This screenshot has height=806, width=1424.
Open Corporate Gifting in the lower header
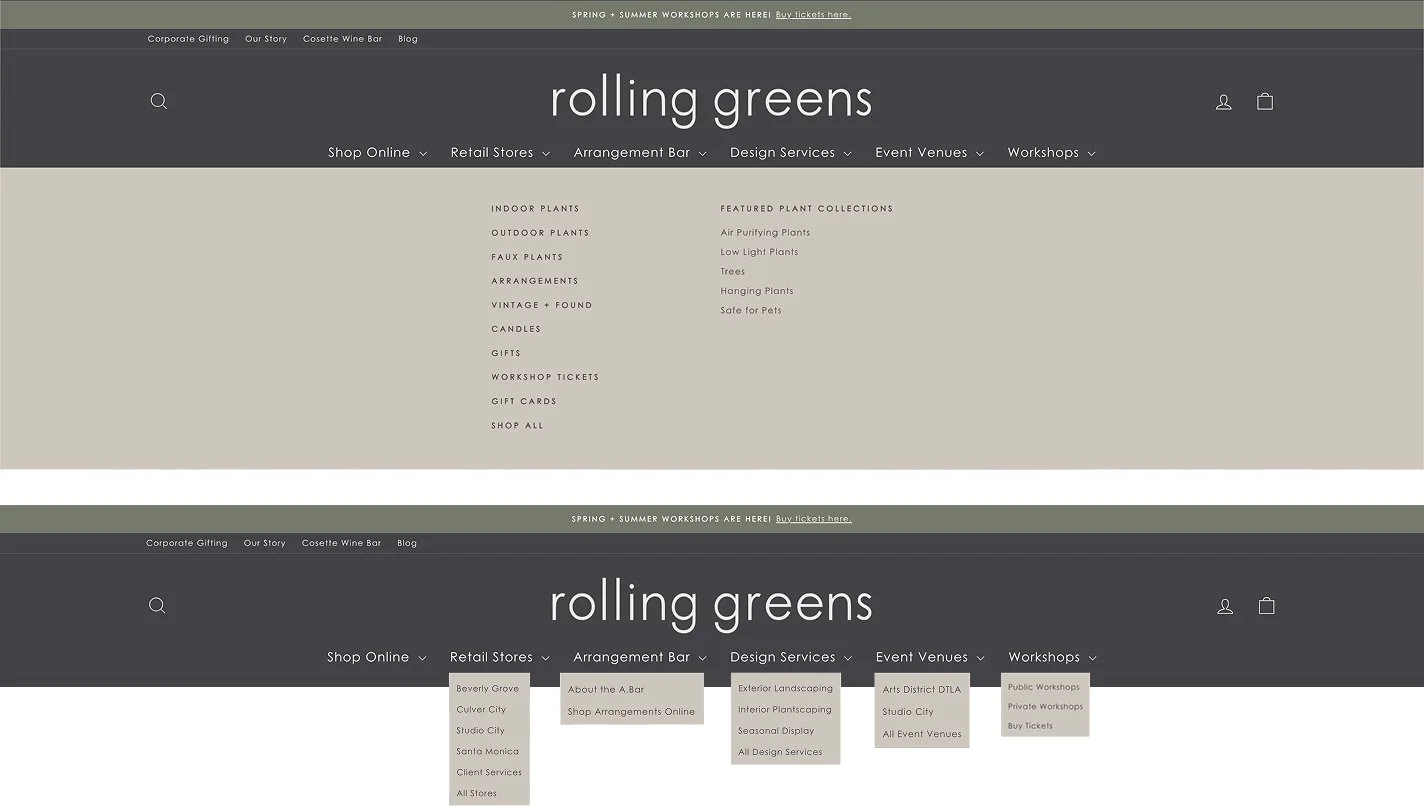click(x=187, y=543)
